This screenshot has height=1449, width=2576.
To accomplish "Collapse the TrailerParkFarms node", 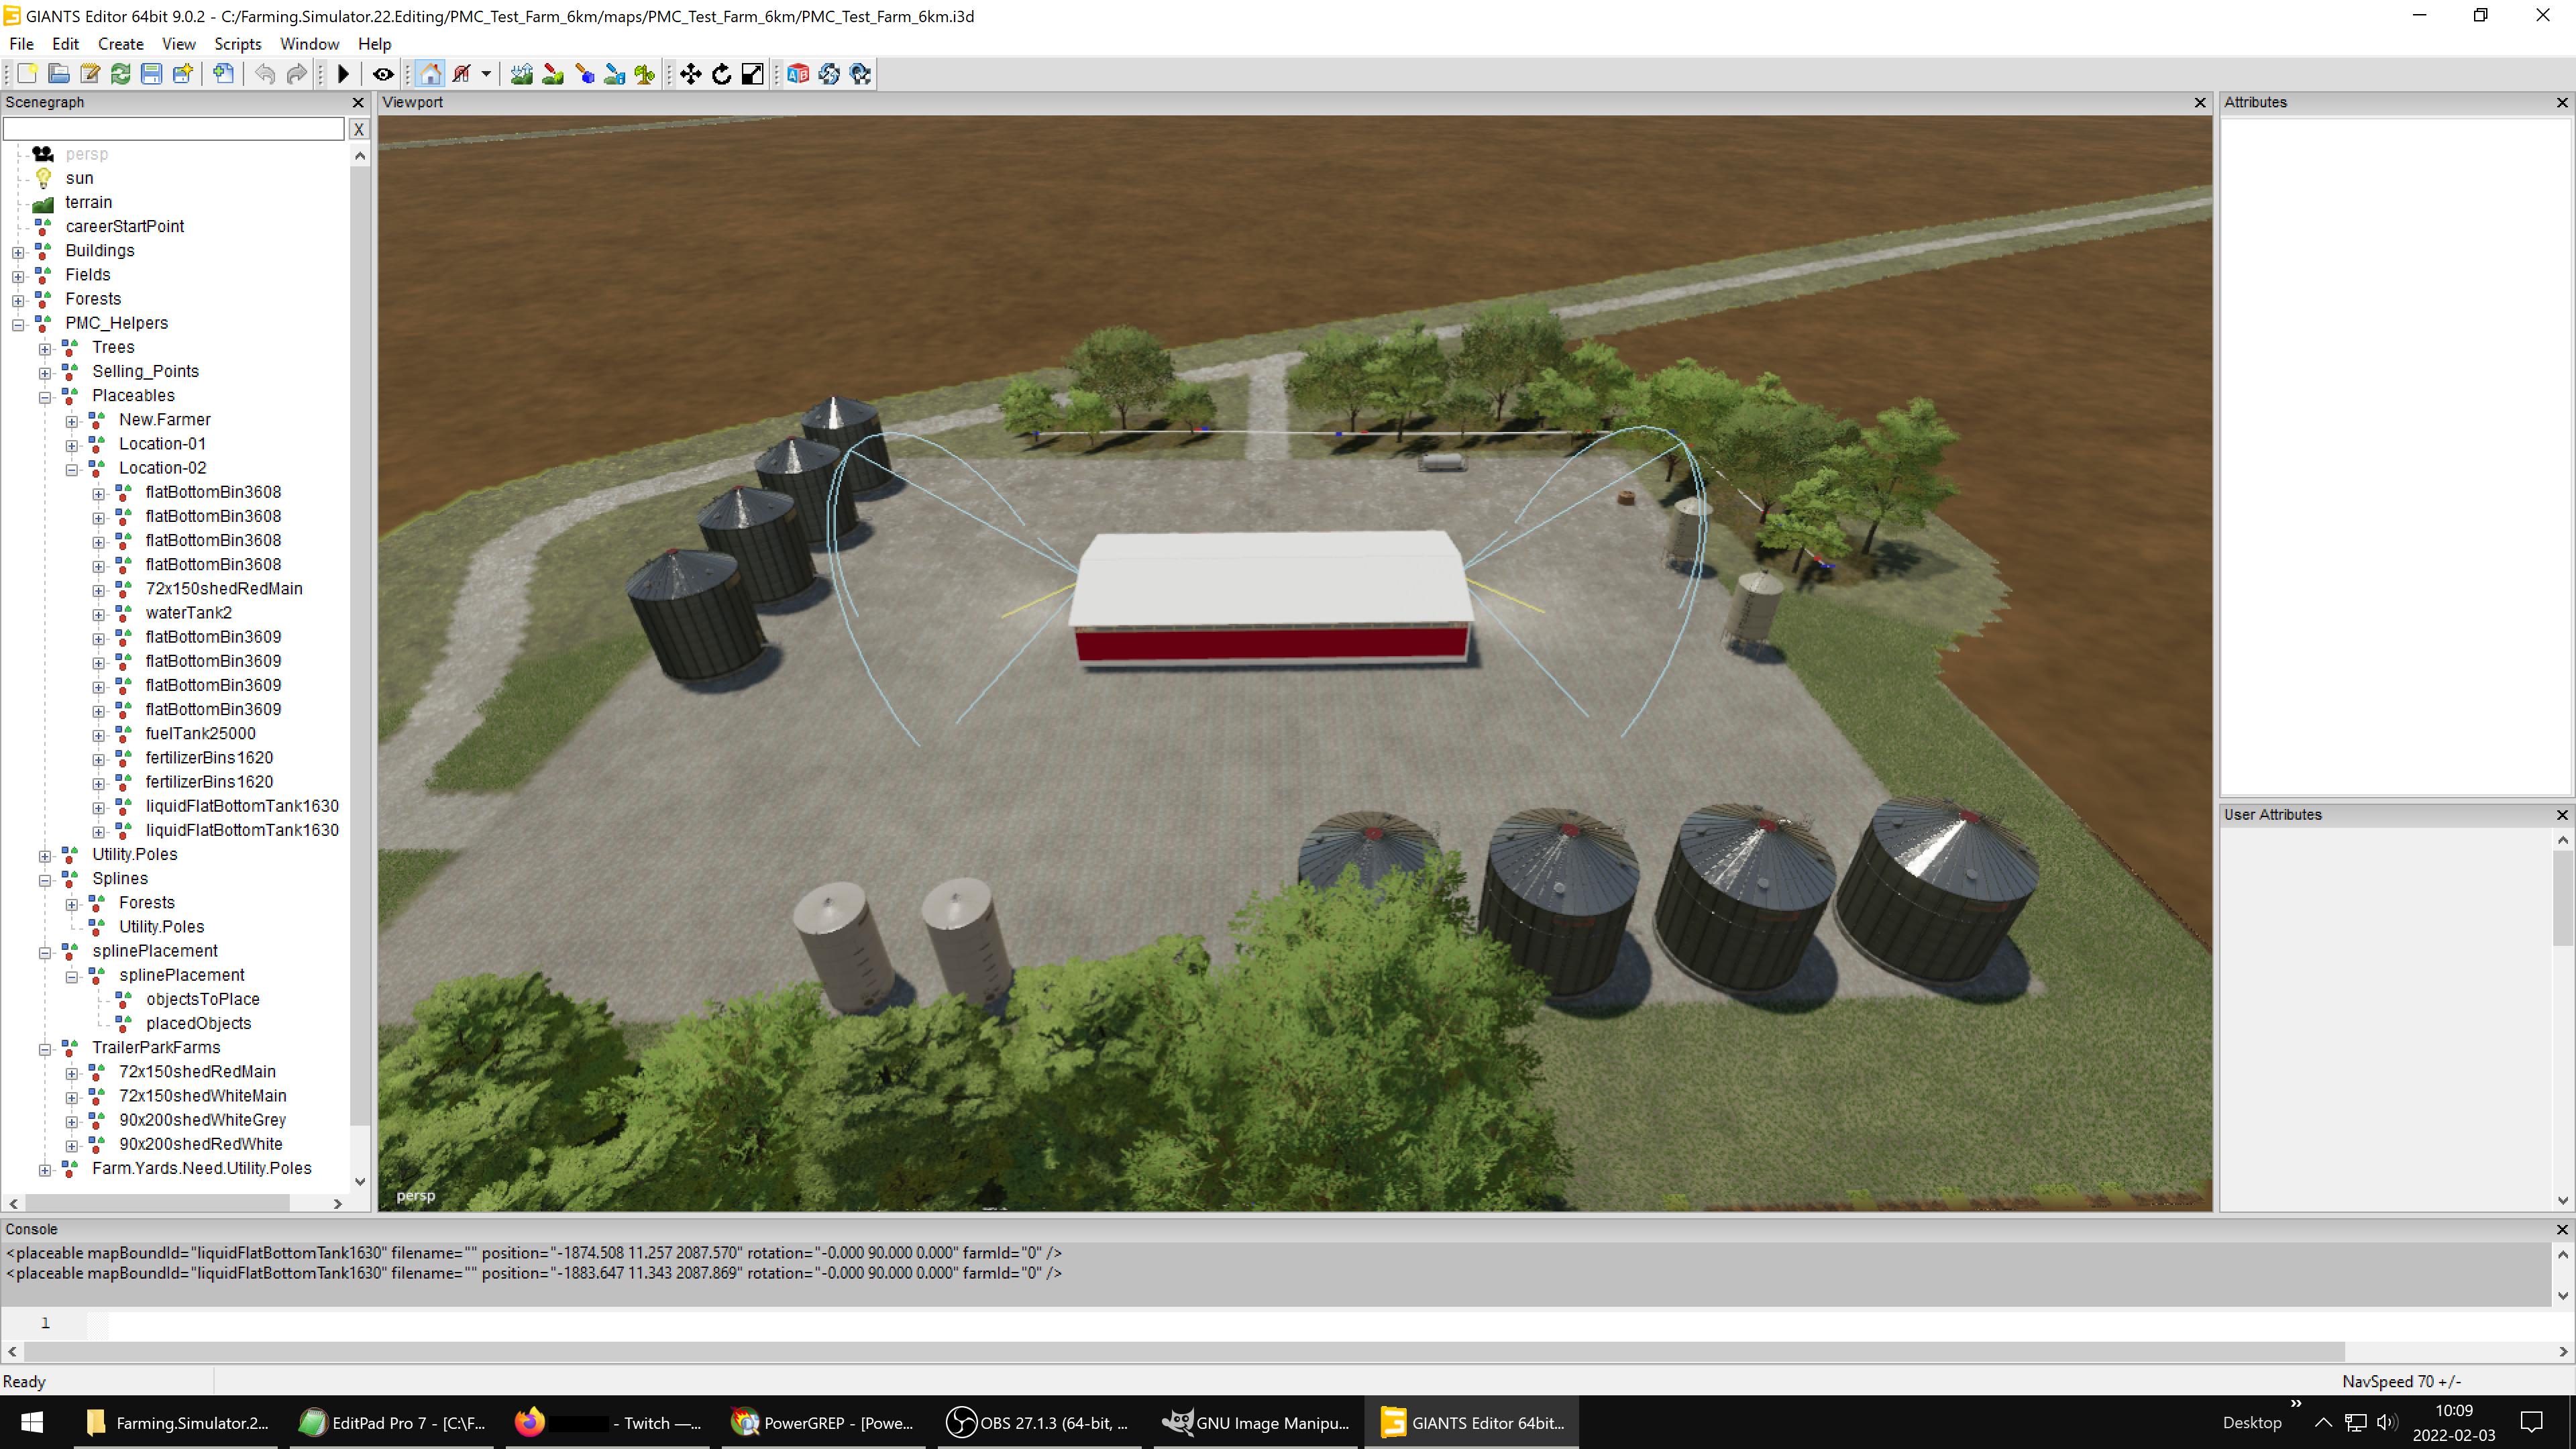I will coord(45,1049).
